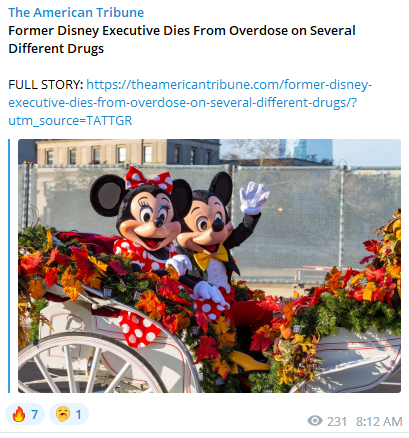Toggle the yawning reaction count 1
409x438 pixels.
tap(78, 414)
